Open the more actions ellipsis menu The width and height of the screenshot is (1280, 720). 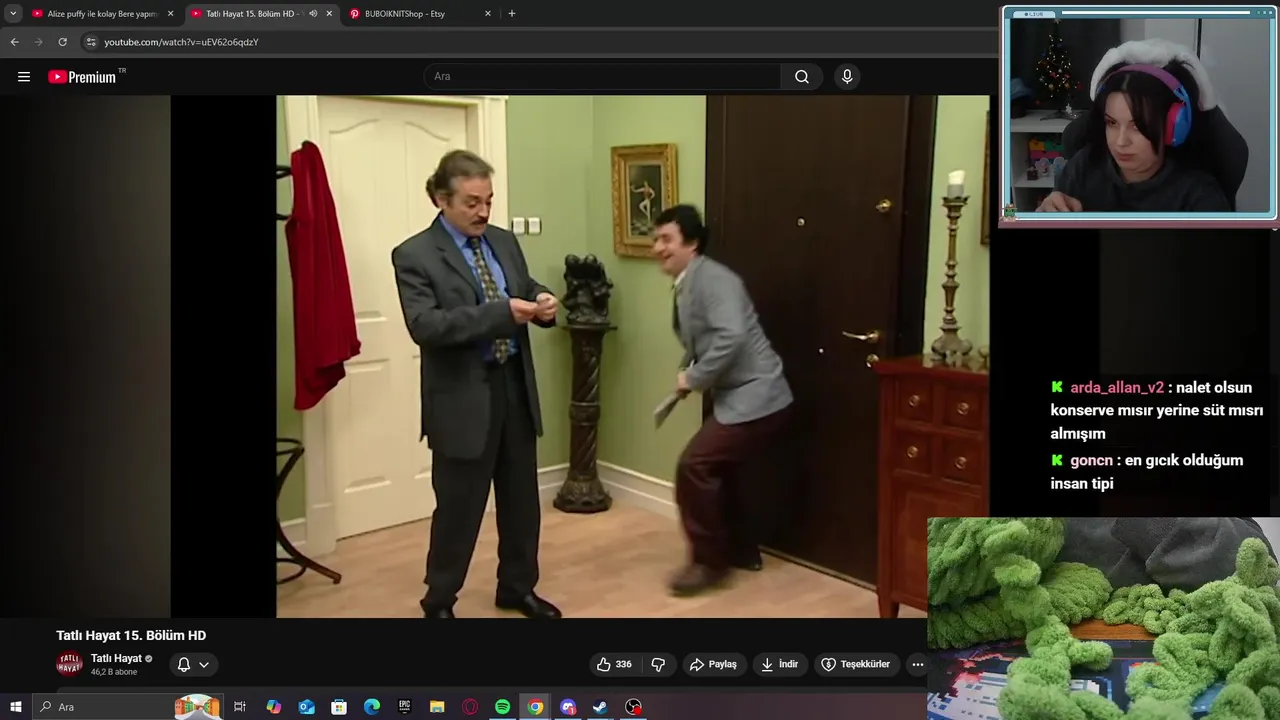pyautogui.click(x=917, y=664)
